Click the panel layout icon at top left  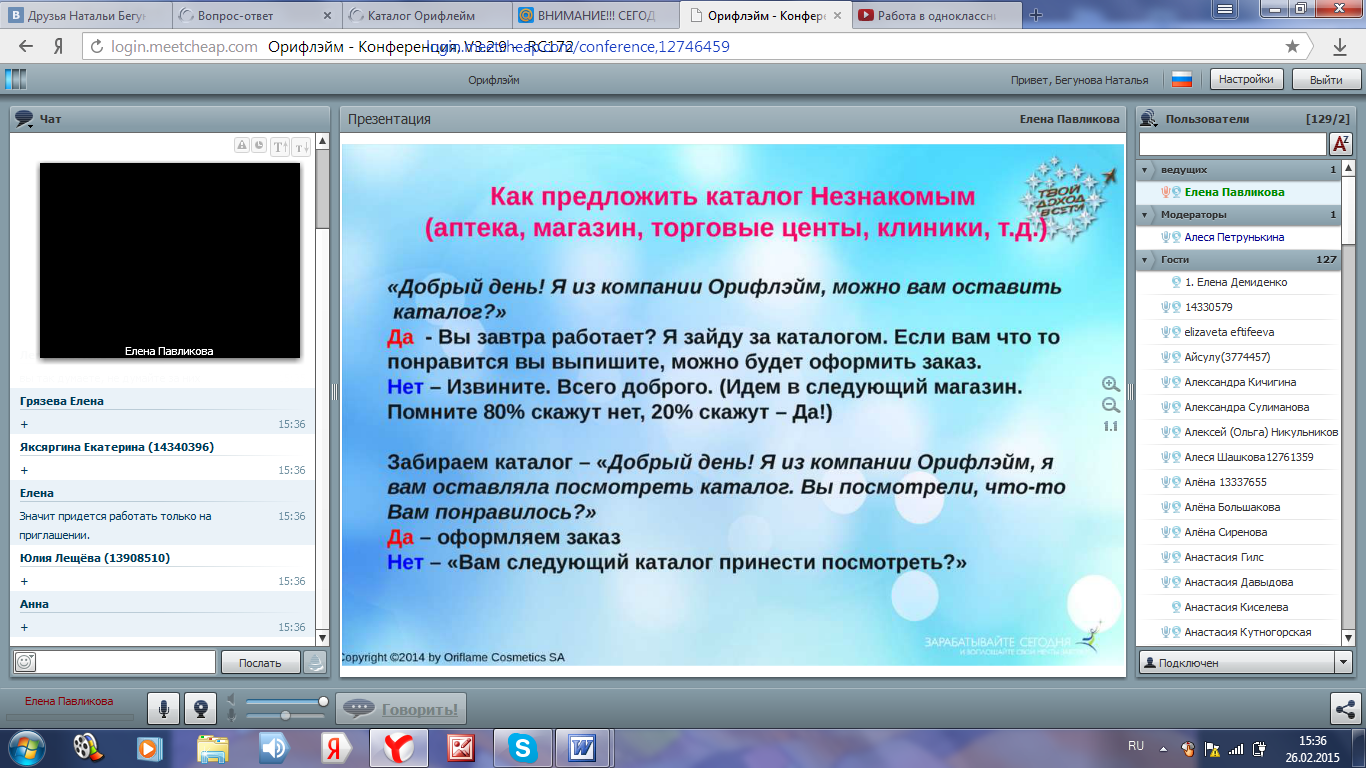[15, 80]
